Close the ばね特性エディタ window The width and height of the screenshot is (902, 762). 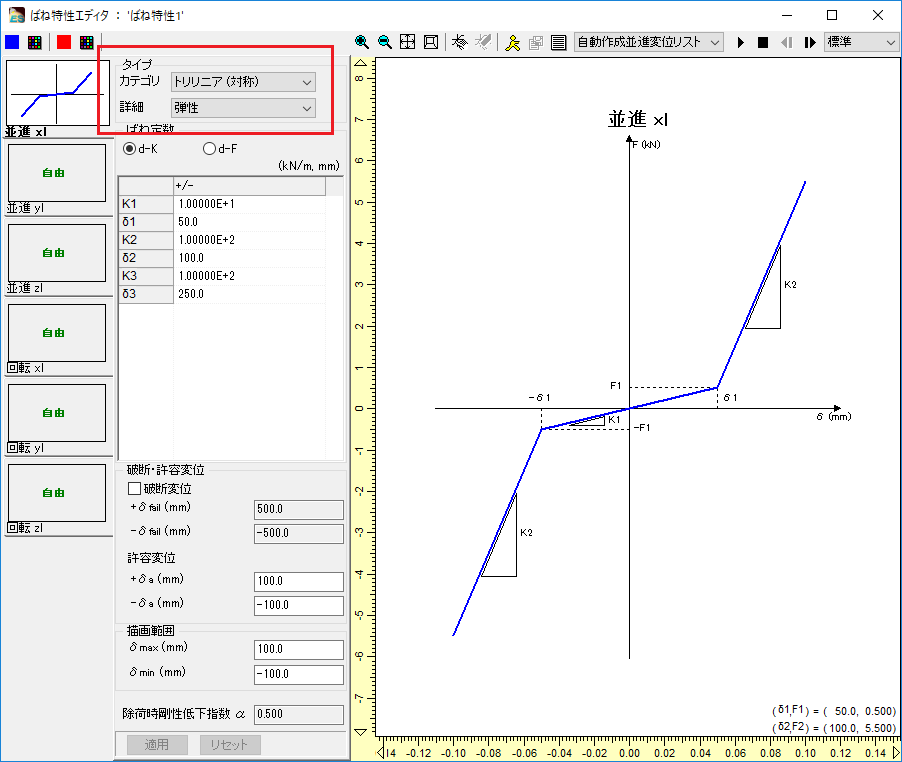pyautogui.click(x=878, y=15)
